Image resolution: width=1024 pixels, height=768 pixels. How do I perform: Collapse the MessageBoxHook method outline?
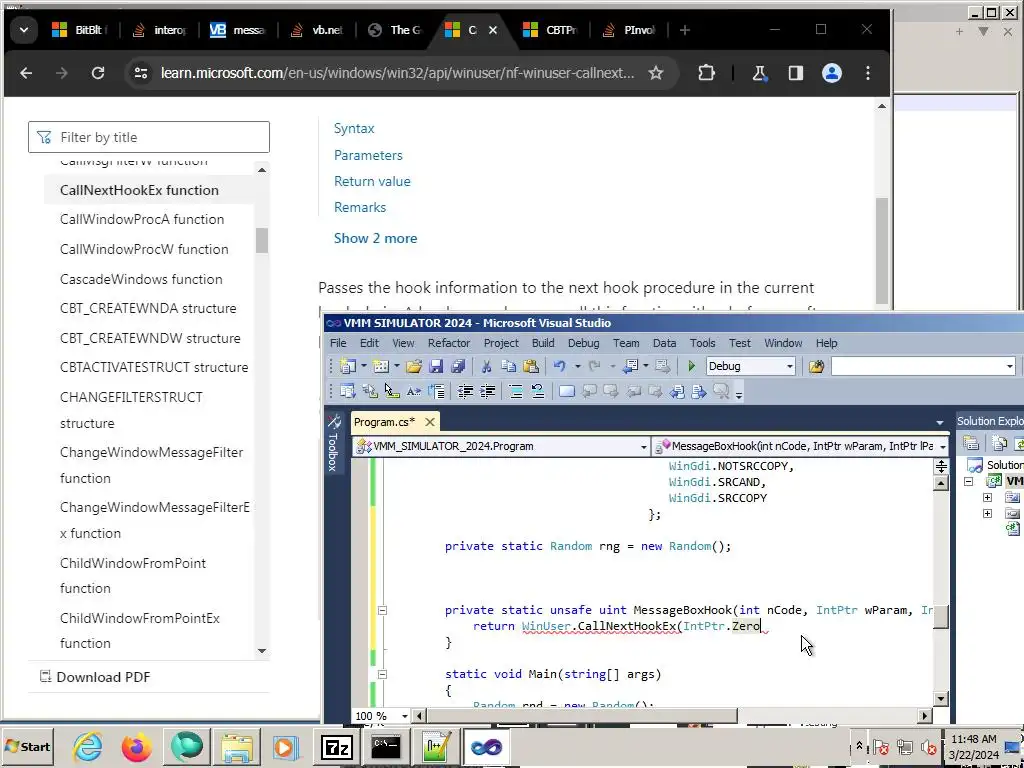pyautogui.click(x=383, y=610)
